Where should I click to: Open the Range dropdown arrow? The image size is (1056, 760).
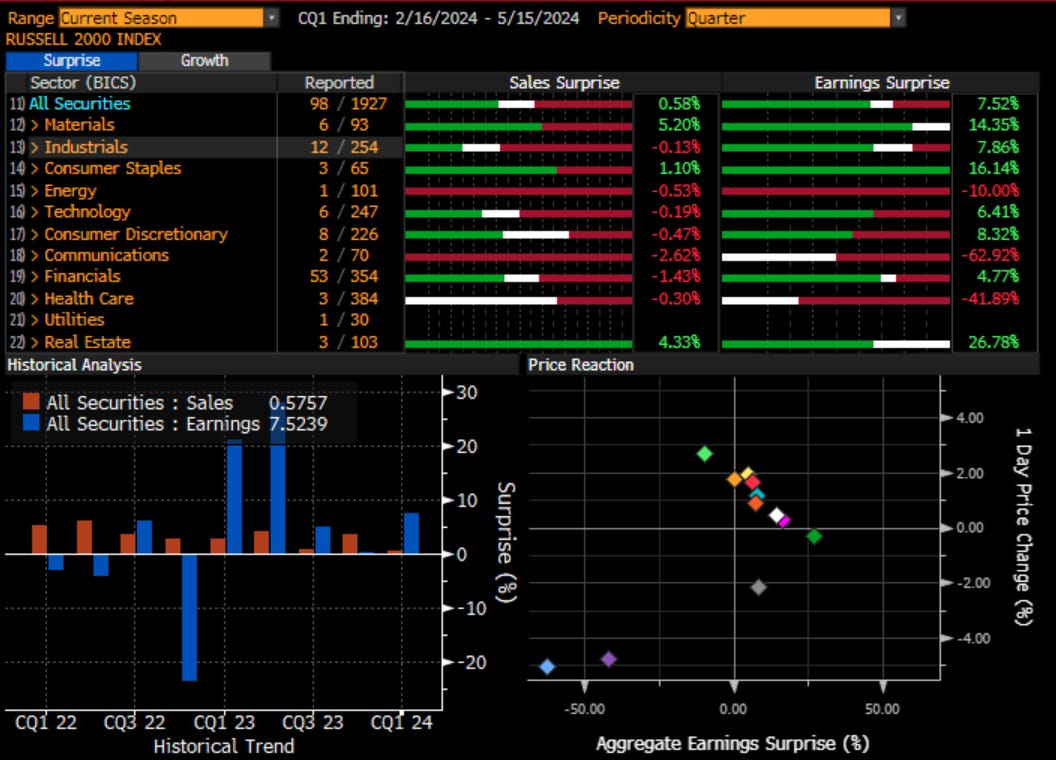271,18
